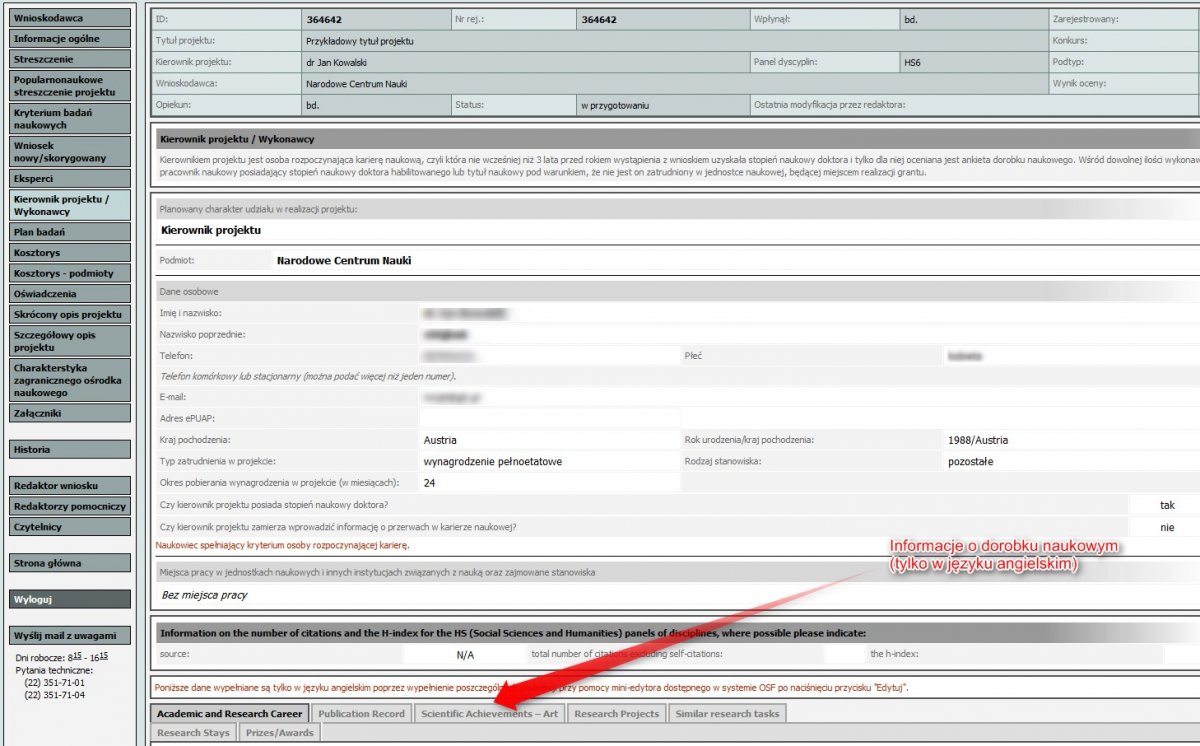This screenshot has height=746, width=1200.
Task: Open the Historia sidebar button
Action: coord(70,450)
